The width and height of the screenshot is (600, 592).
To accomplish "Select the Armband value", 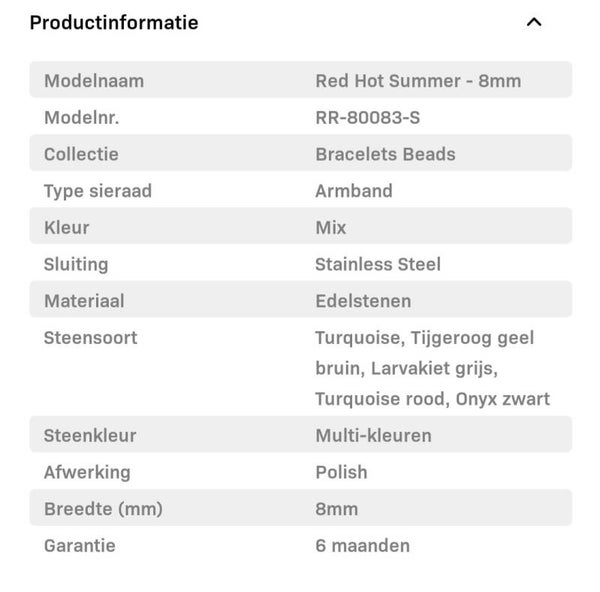I will click(353, 191).
